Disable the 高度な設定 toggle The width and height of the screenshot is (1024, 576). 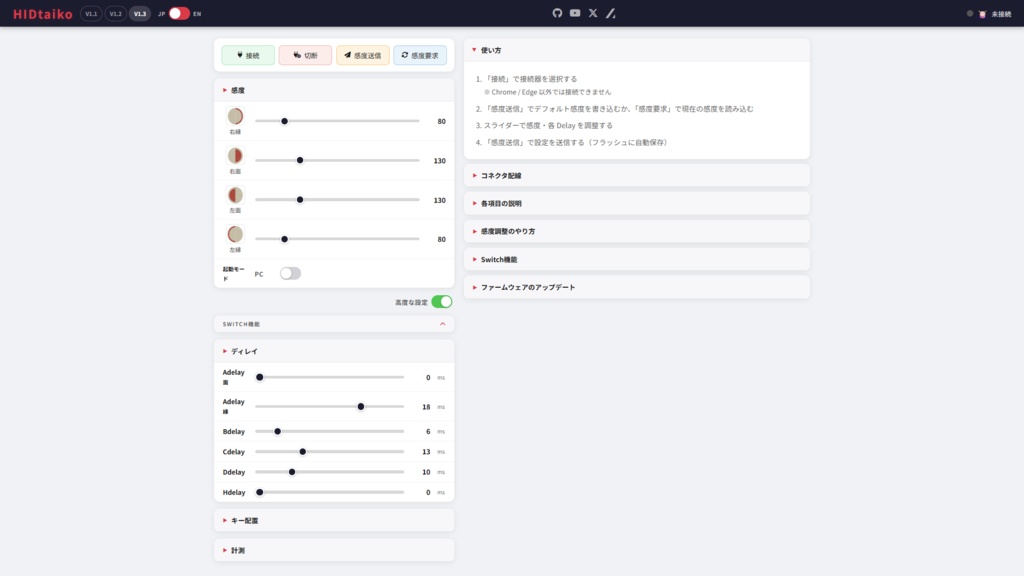pyautogui.click(x=441, y=302)
